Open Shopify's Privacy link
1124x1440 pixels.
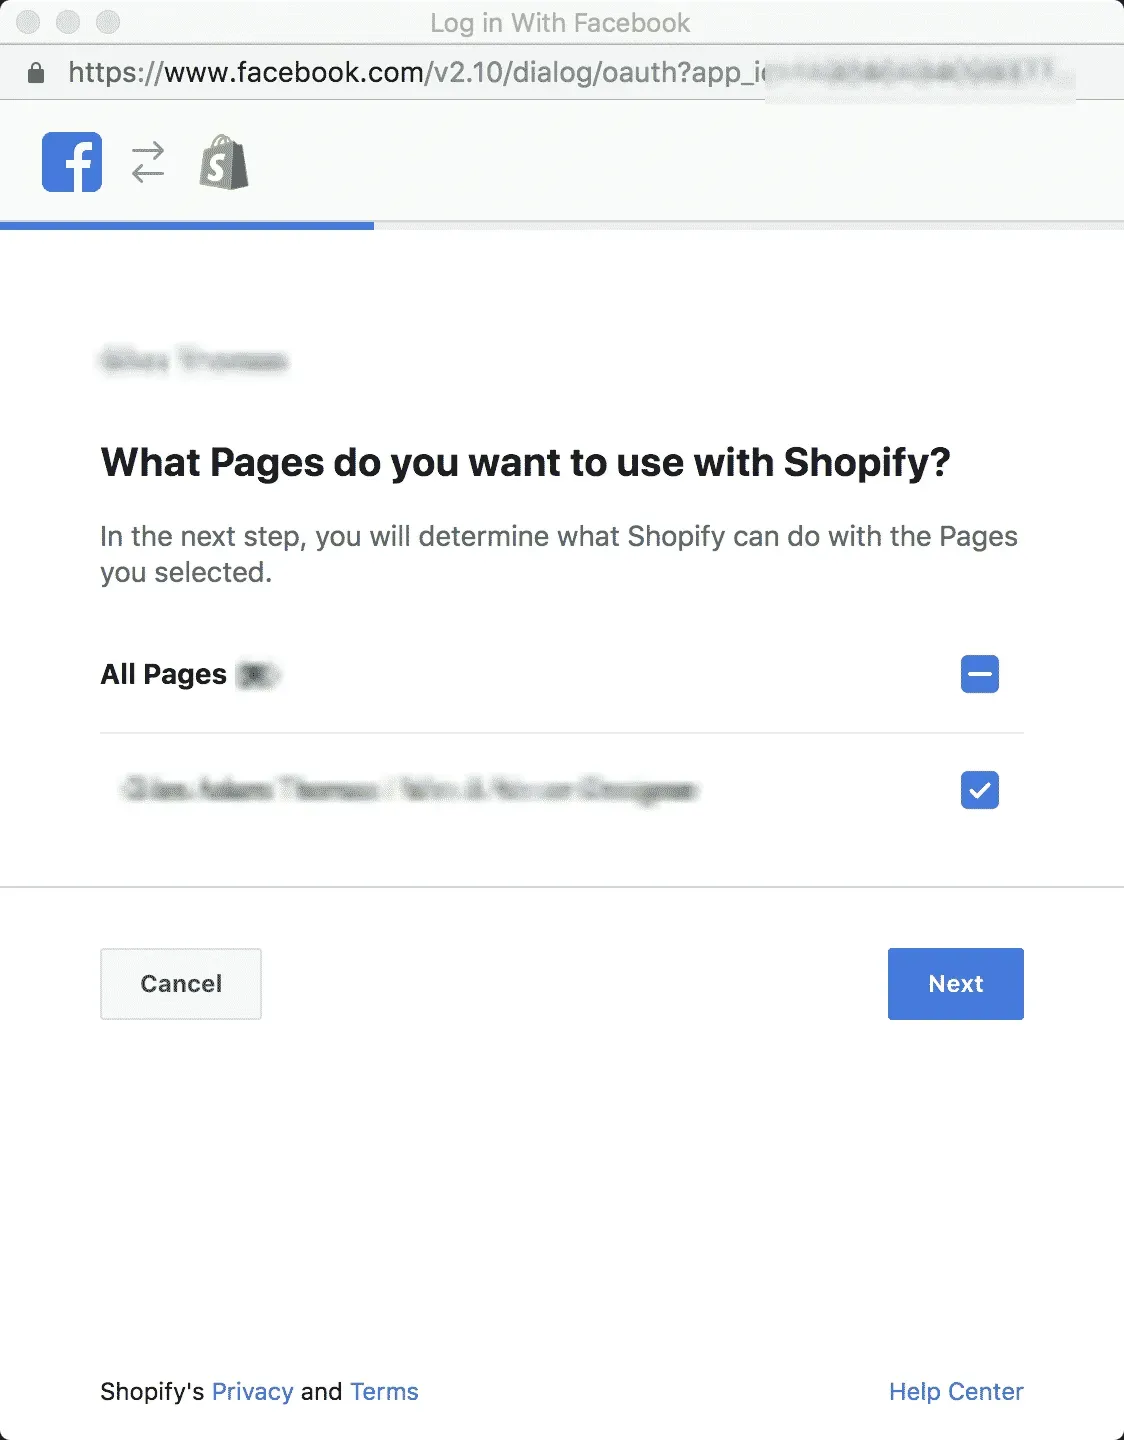coord(251,1391)
